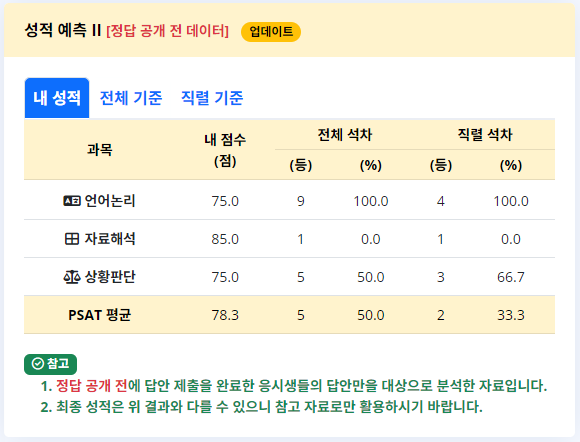
Task: Click the yellow 업데이트 button
Action: [x=271, y=32]
